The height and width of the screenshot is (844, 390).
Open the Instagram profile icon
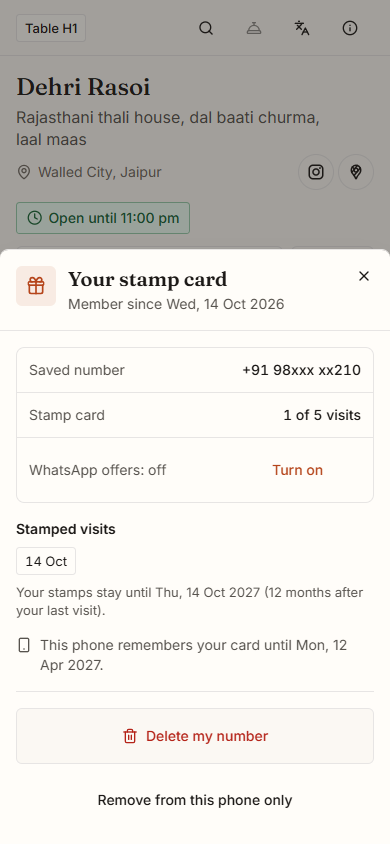(316, 172)
